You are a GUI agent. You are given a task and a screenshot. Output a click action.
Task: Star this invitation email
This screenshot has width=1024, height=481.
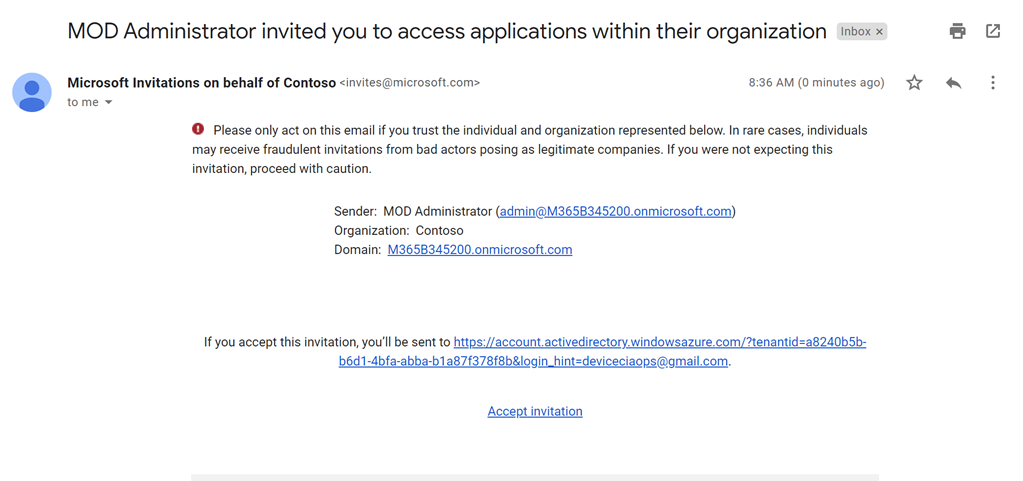[x=914, y=83]
